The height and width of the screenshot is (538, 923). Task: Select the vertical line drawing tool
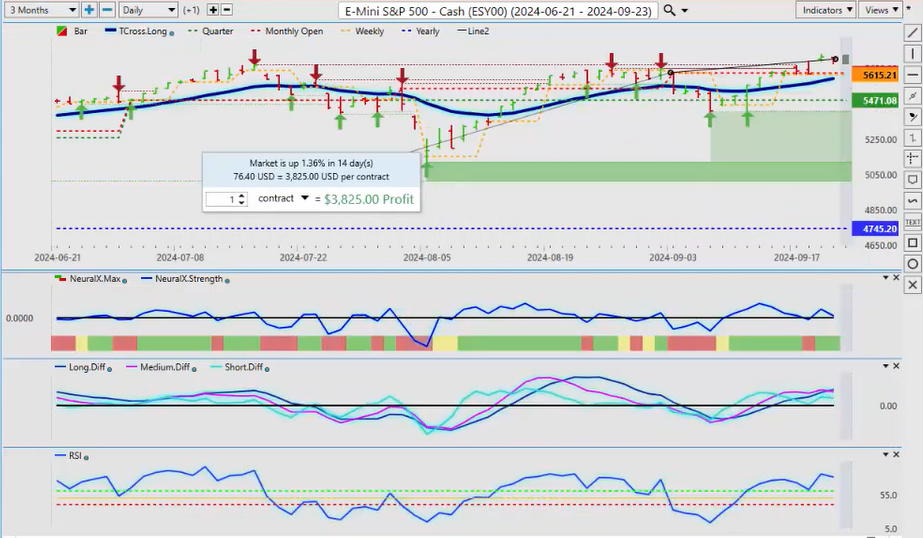pos(912,54)
